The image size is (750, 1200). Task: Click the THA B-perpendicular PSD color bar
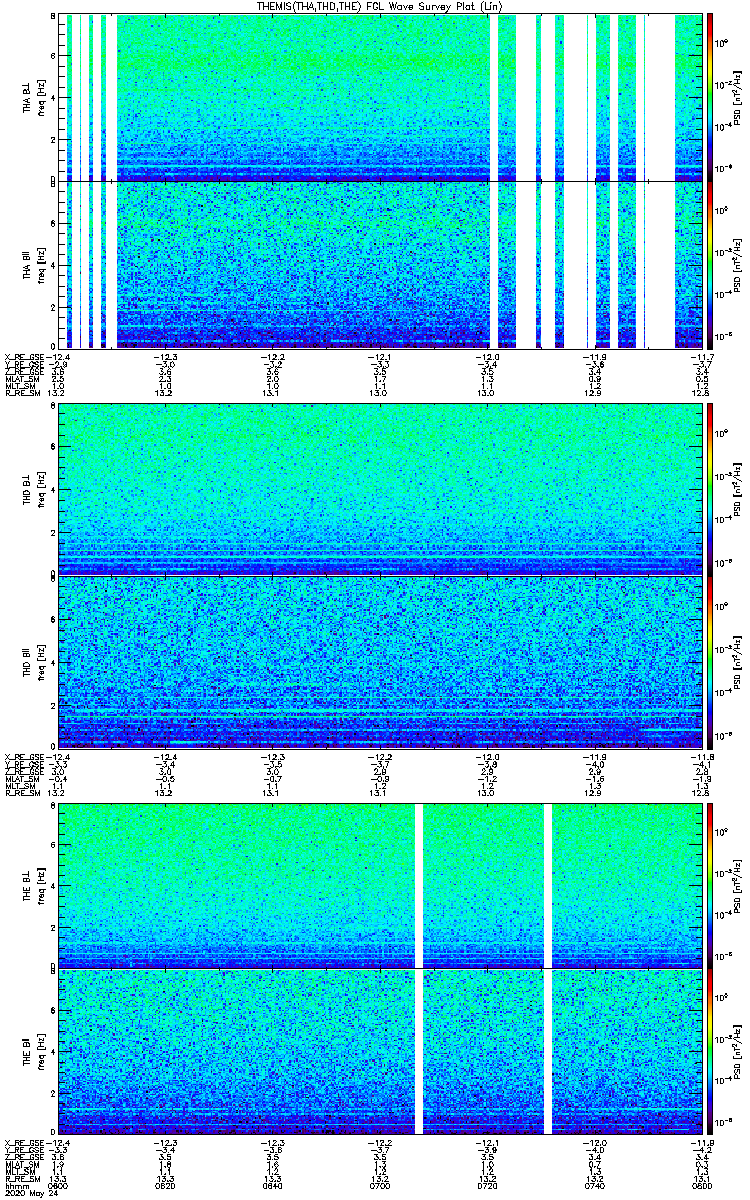coord(711,96)
